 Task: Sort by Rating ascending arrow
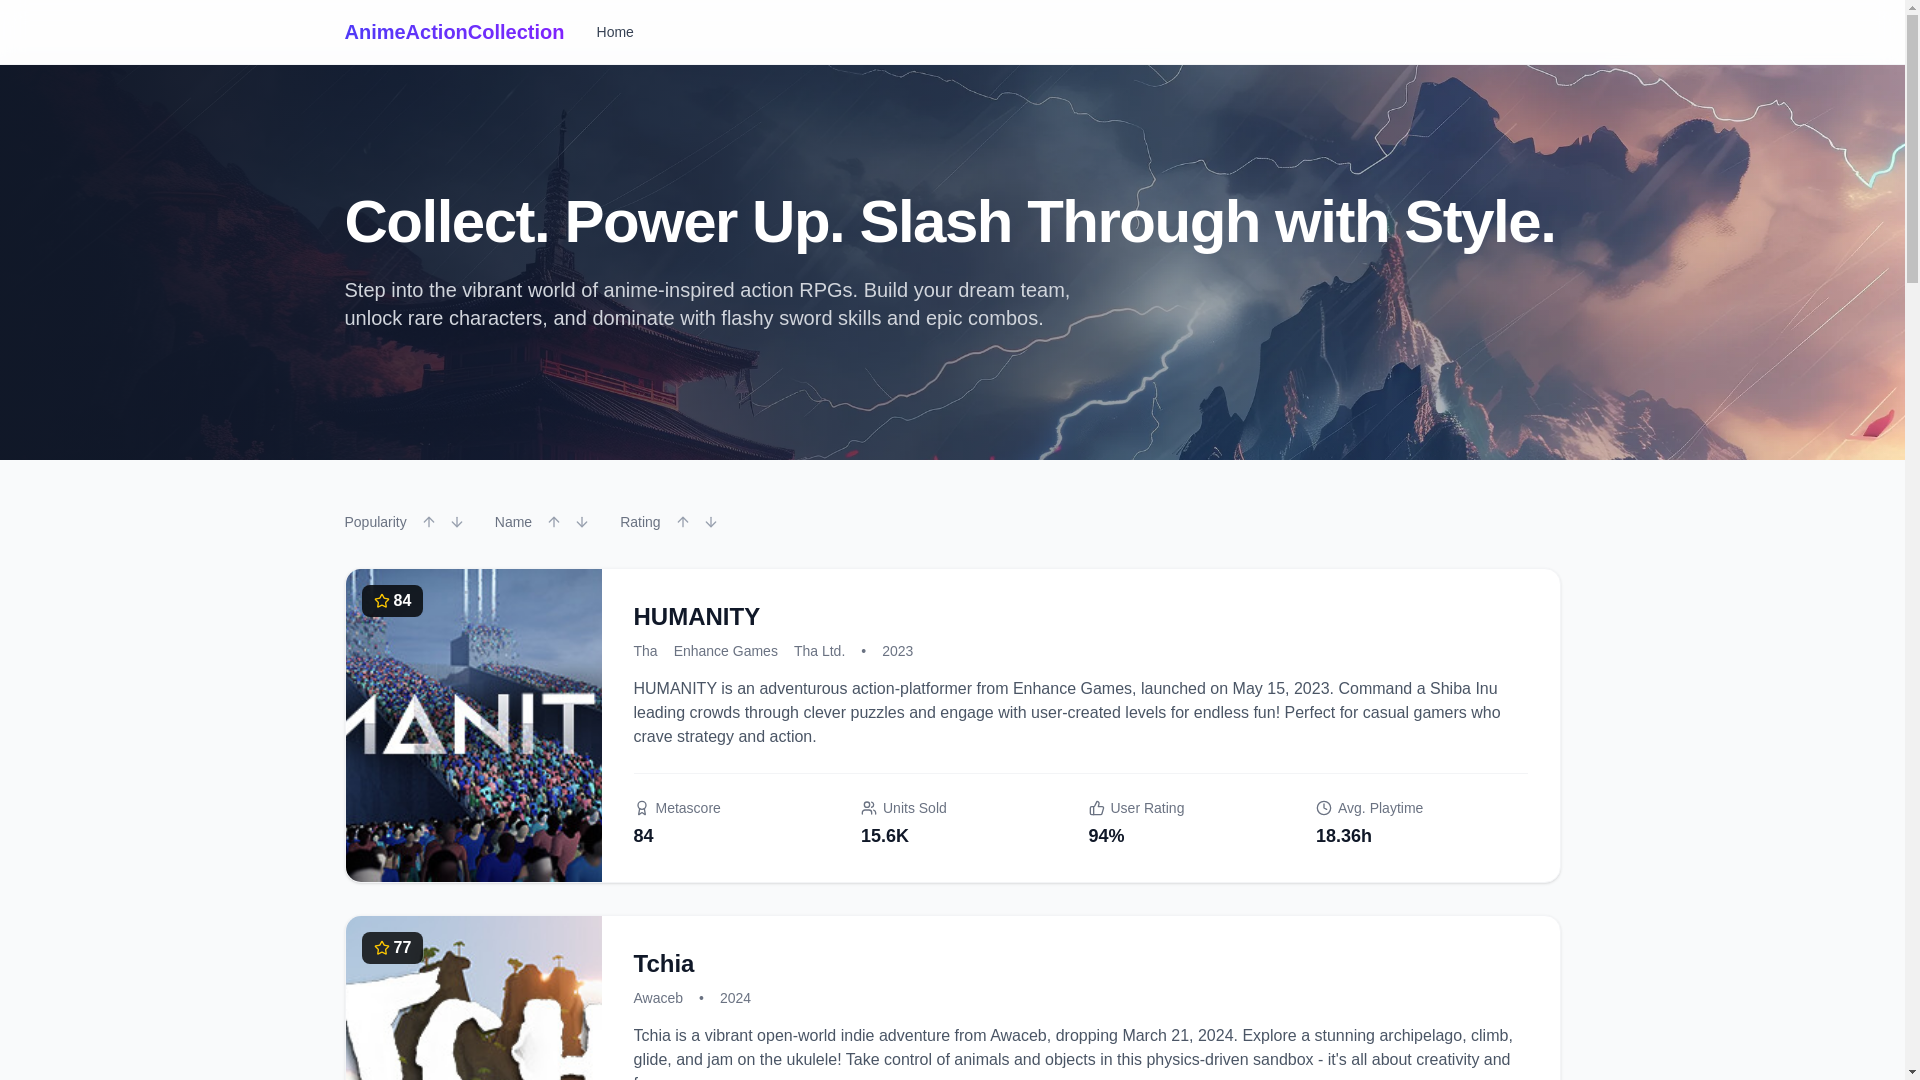[683, 522]
